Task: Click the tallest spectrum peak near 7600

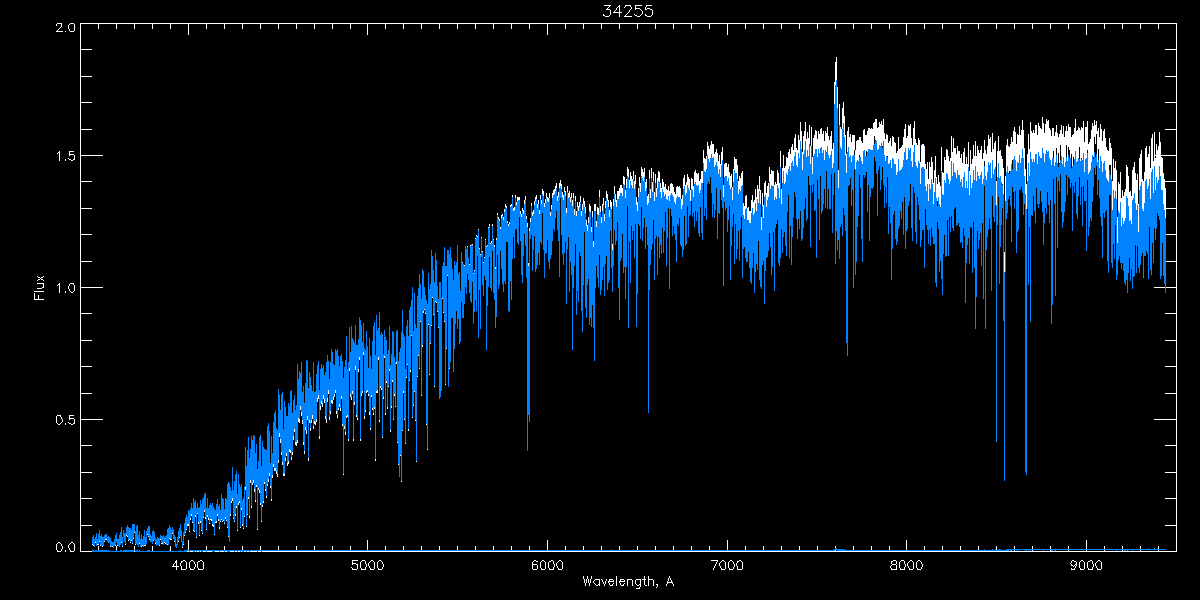Action: (836, 62)
